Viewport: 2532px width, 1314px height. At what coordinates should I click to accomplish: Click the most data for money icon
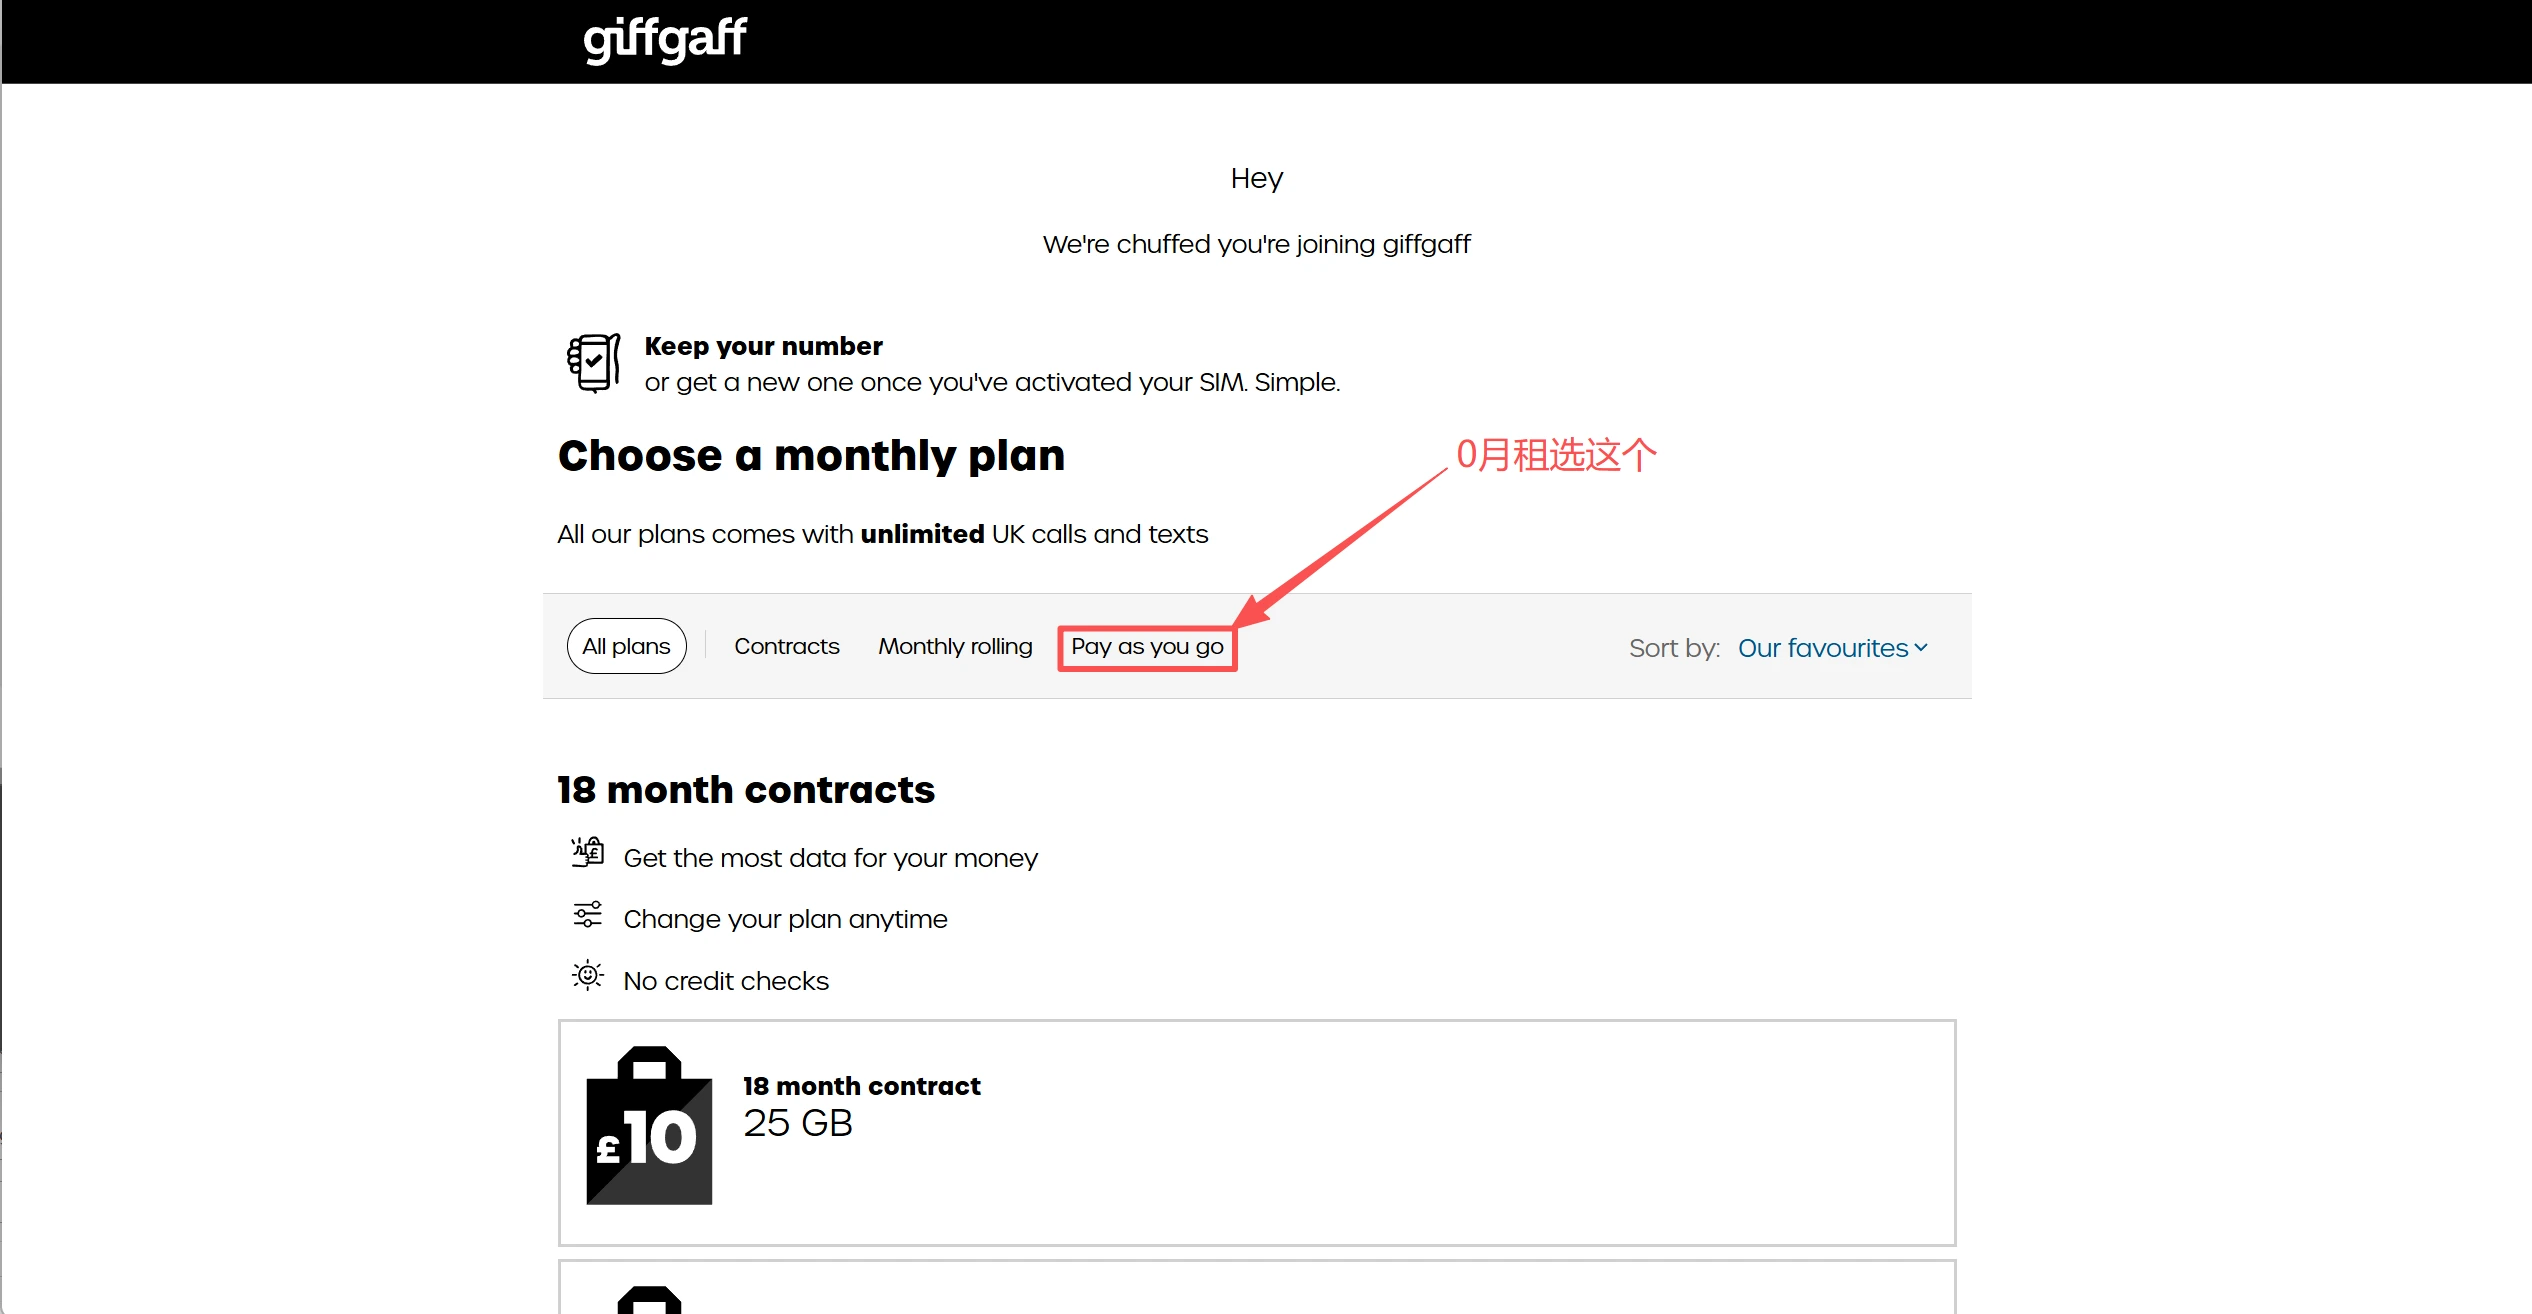coord(588,852)
